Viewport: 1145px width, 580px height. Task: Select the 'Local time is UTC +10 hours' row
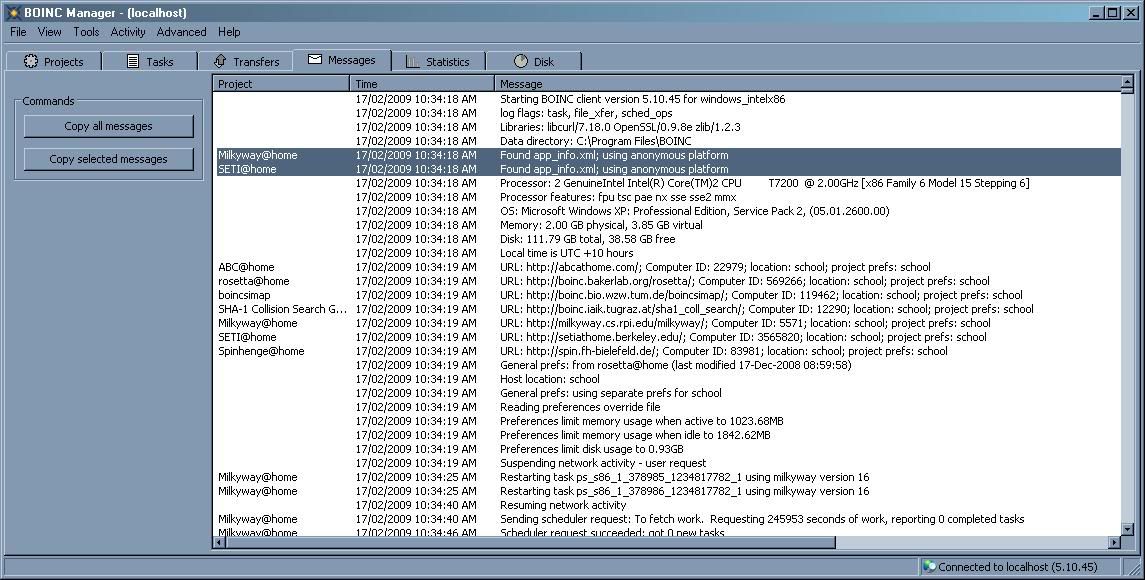pos(667,253)
